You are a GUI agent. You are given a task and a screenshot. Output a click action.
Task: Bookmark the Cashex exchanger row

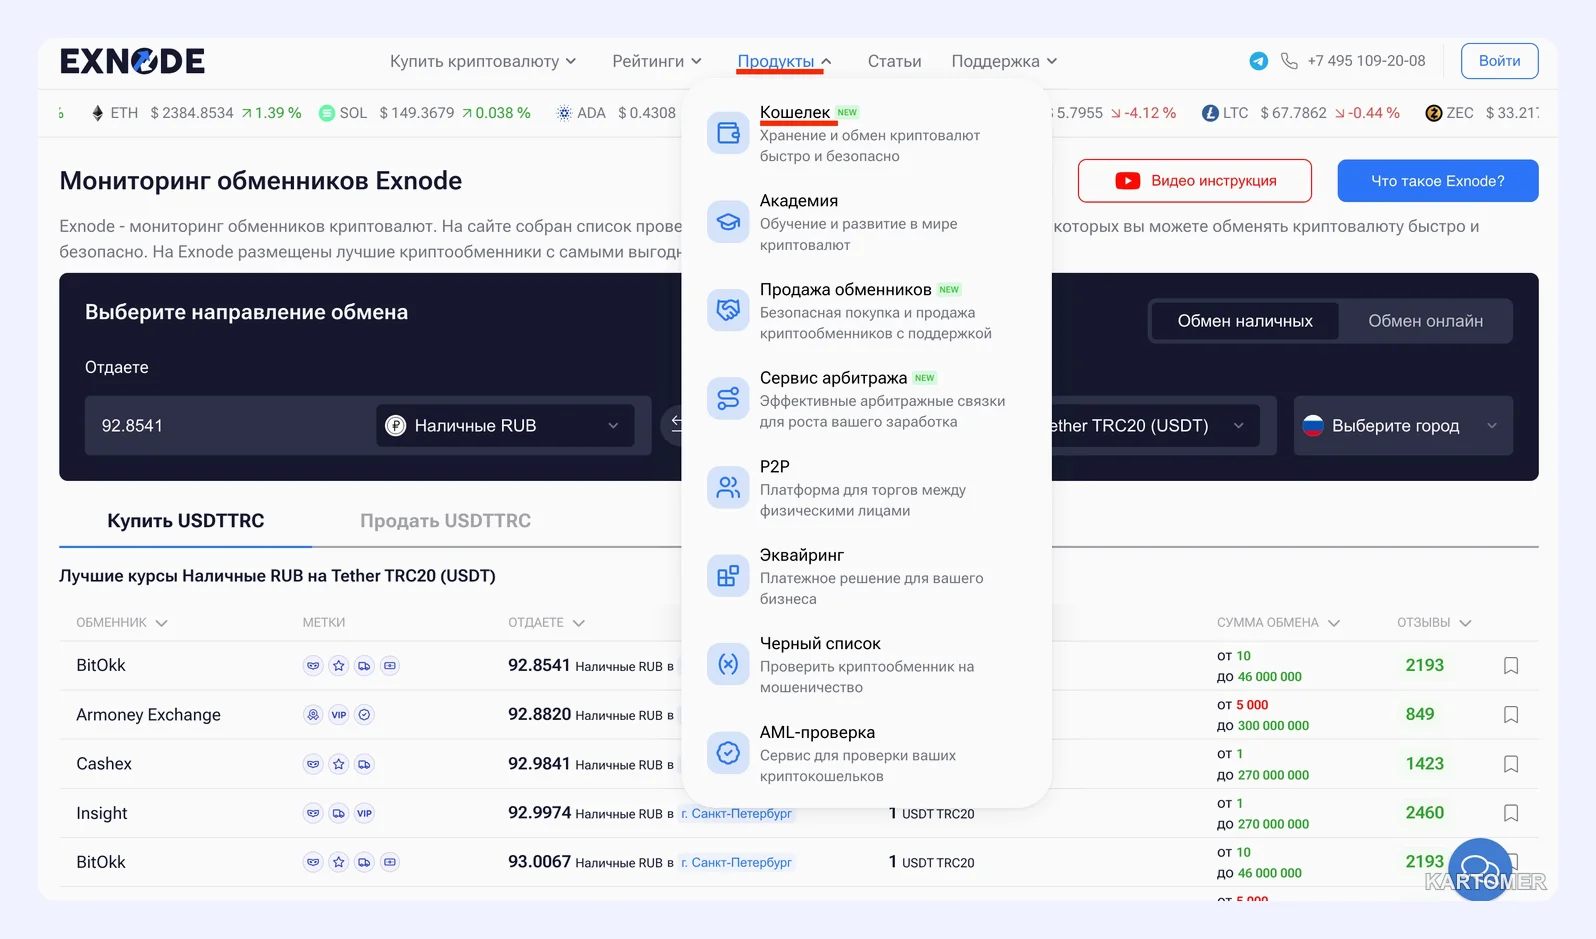tap(1511, 764)
